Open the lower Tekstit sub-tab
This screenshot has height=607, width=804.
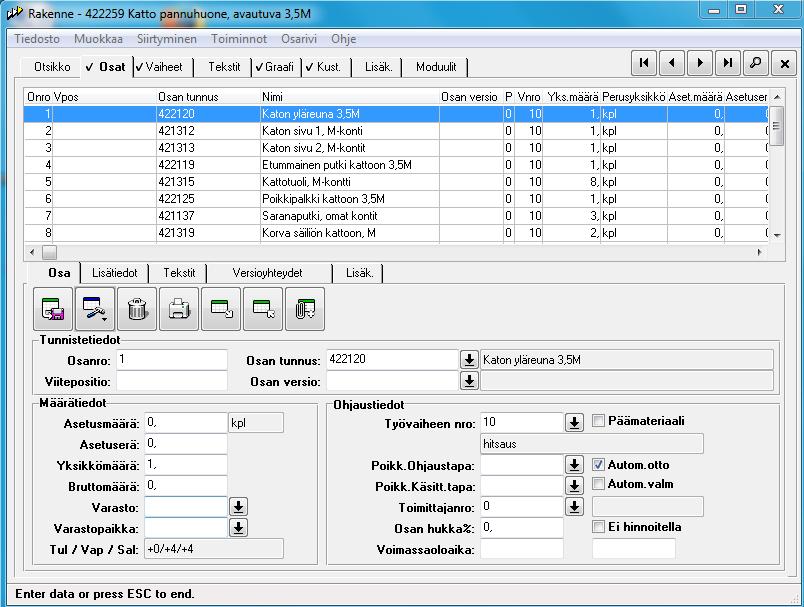coord(179,273)
